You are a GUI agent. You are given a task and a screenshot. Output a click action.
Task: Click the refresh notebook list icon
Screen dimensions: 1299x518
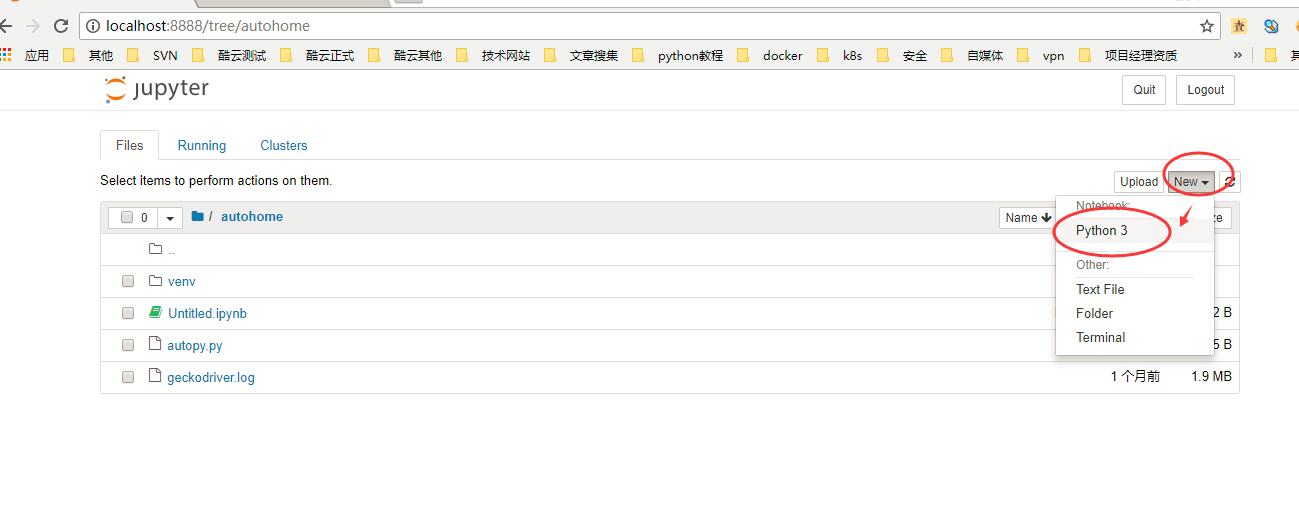[x=1230, y=182]
